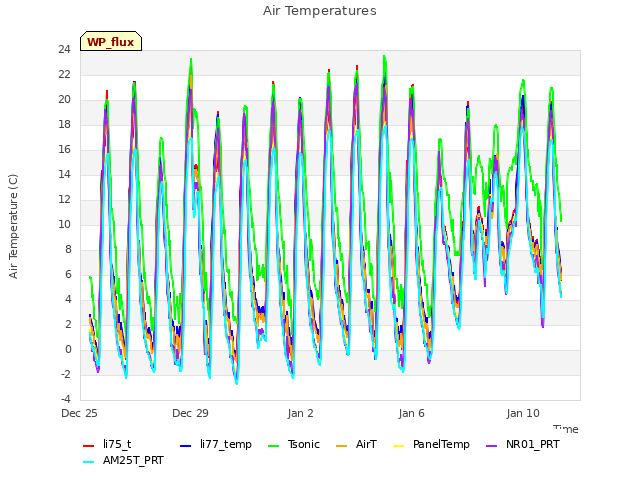The height and width of the screenshot is (480, 640).
Task: Click the Tsonic green legend swatch
Action: point(273,446)
